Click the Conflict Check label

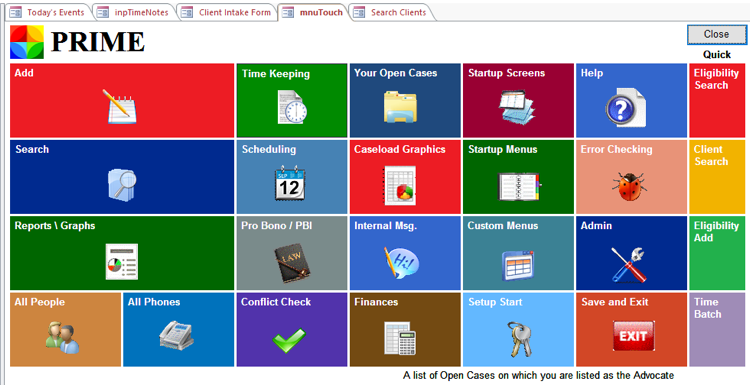pos(276,302)
